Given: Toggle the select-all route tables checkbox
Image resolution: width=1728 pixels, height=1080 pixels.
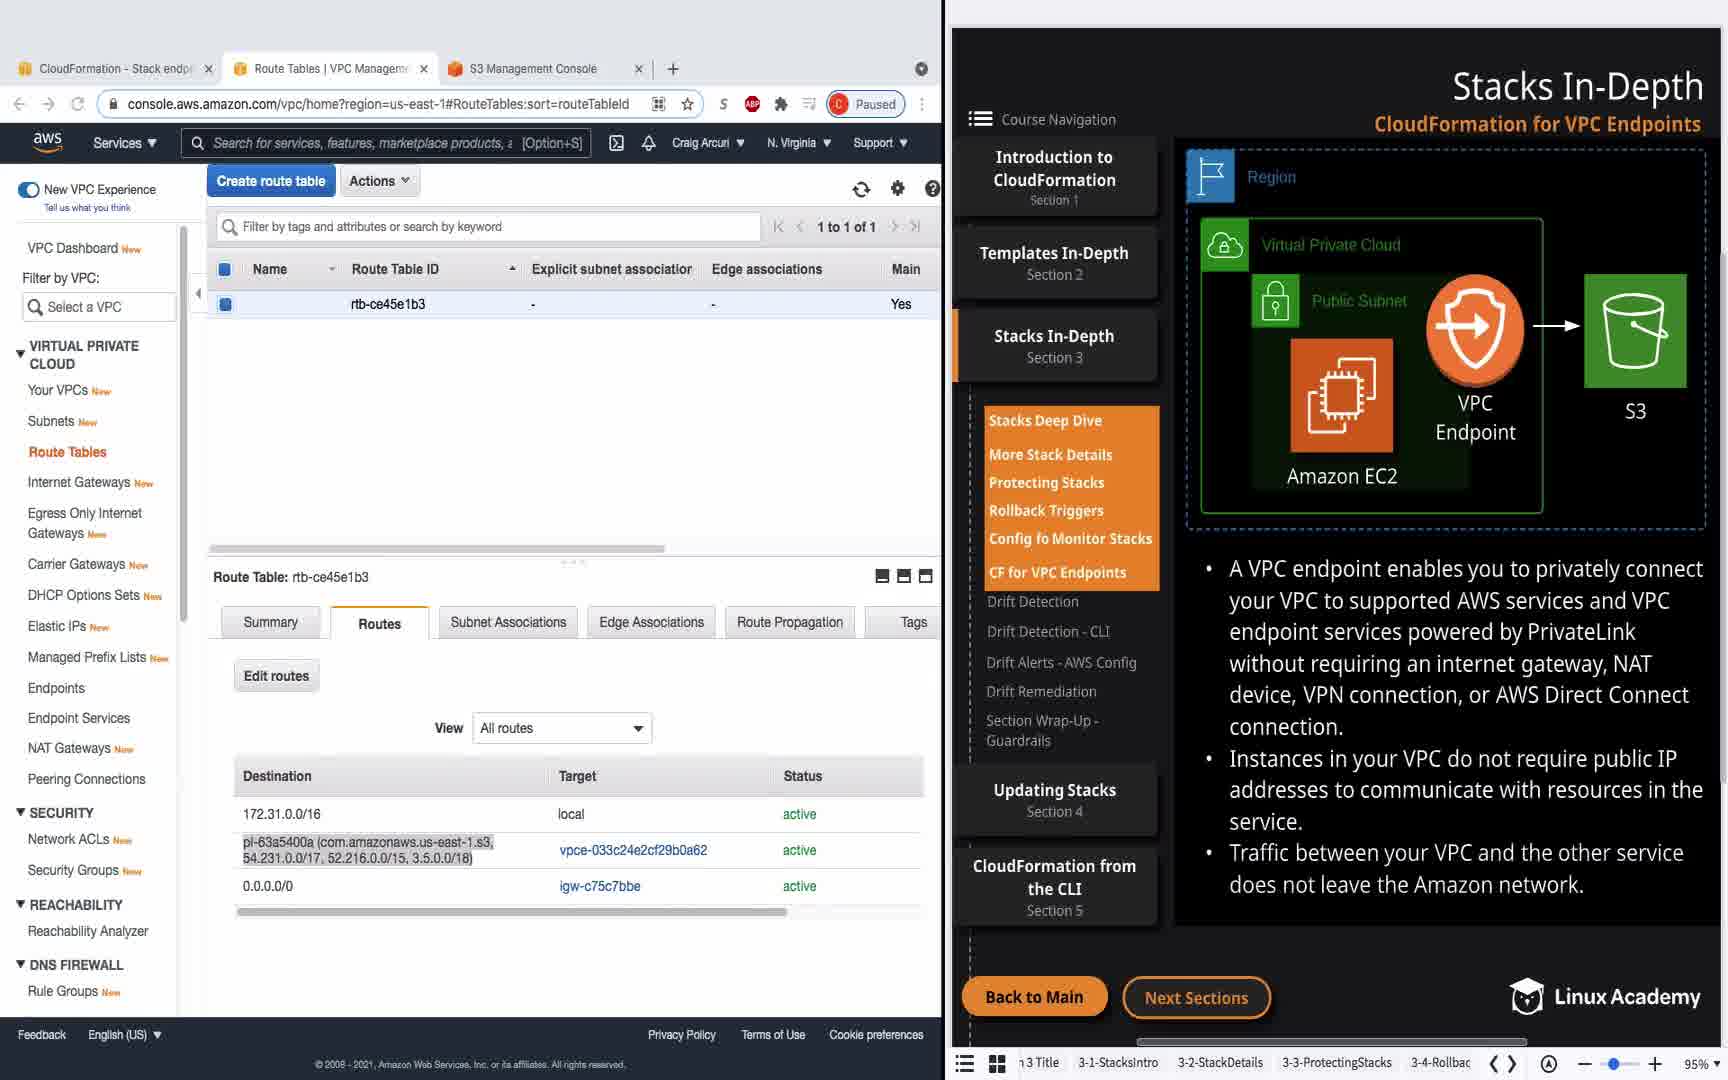Looking at the screenshot, I should [x=225, y=269].
